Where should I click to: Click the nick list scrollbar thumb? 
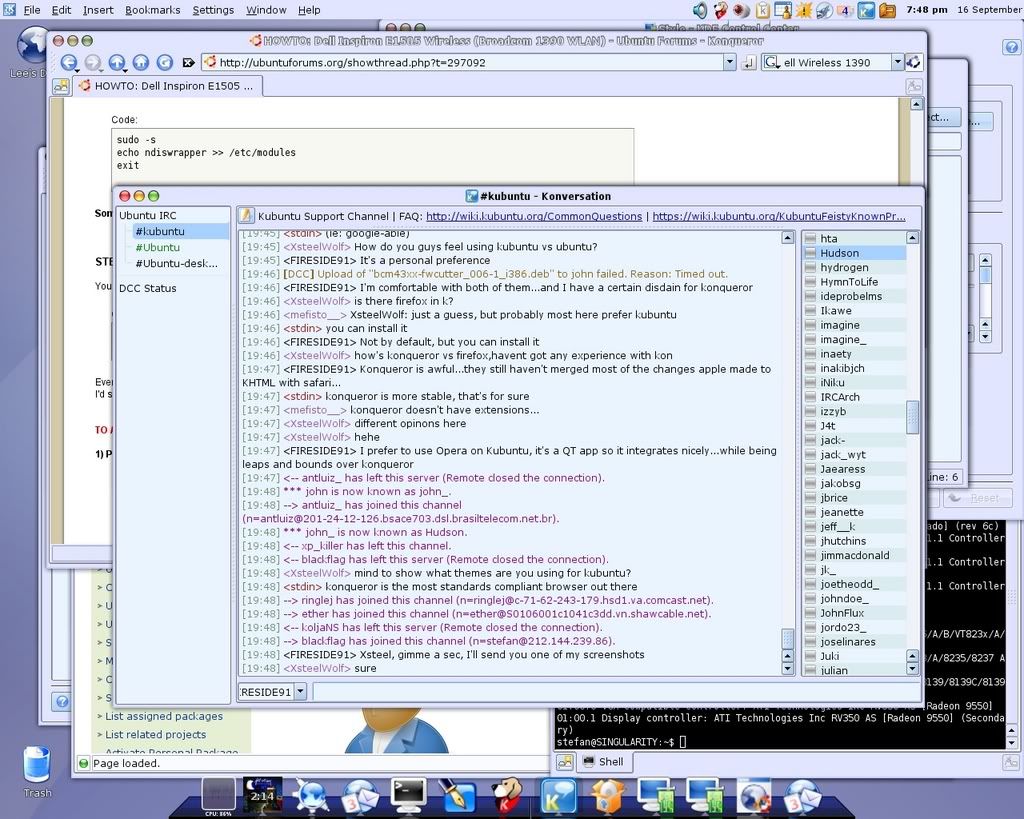pyautogui.click(x=912, y=417)
